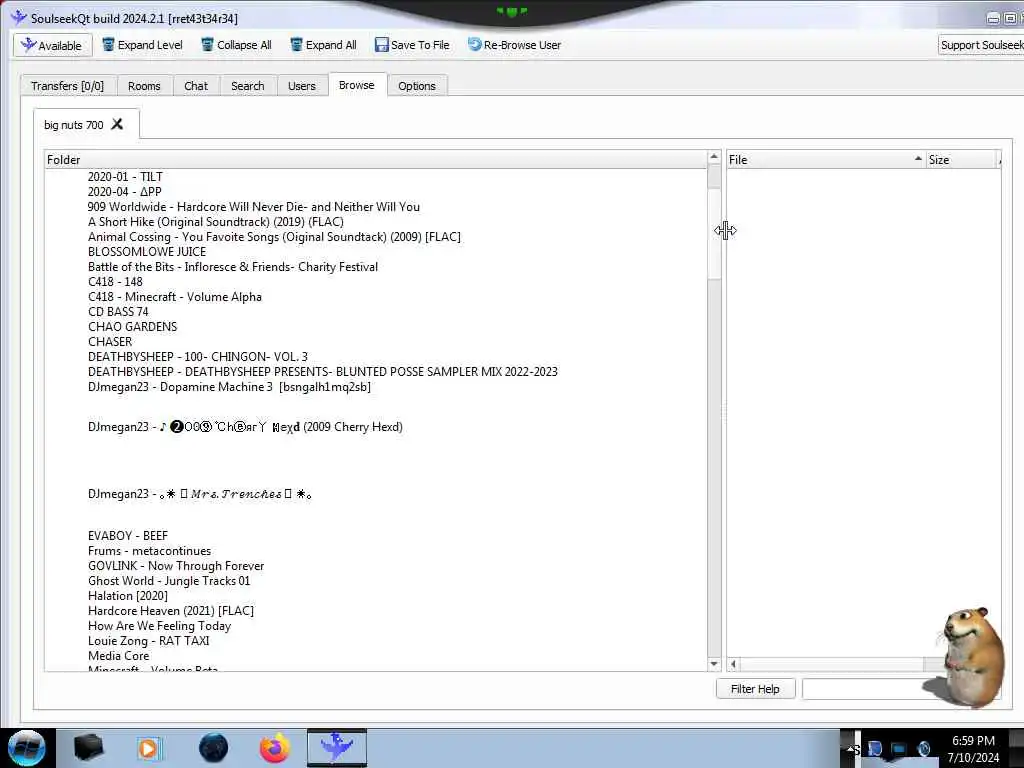Select Battle of the Bits Charity Festival folder
The width and height of the screenshot is (1024, 768).
click(x=233, y=267)
